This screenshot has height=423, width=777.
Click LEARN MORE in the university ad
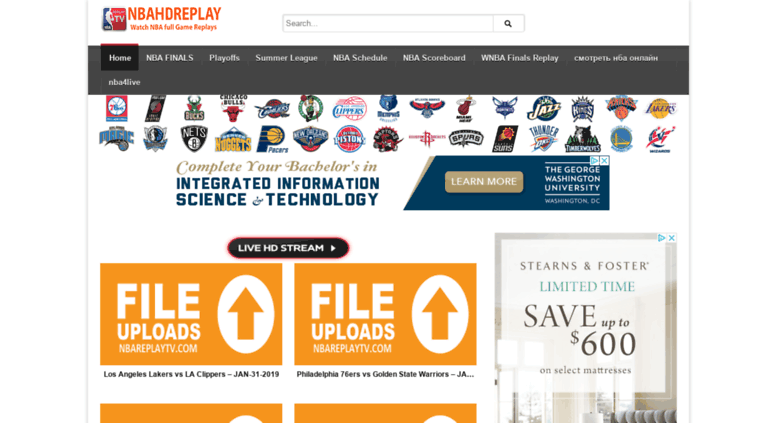(484, 182)
